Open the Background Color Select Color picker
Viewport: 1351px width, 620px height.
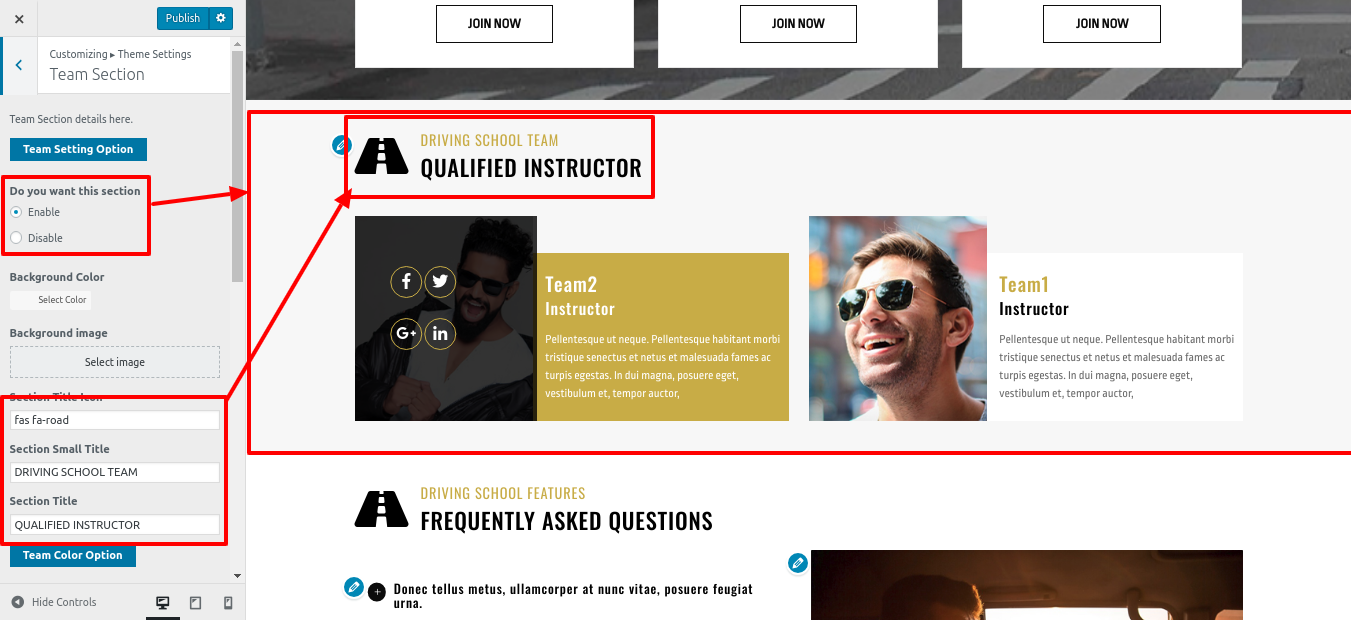click(50, 300)
